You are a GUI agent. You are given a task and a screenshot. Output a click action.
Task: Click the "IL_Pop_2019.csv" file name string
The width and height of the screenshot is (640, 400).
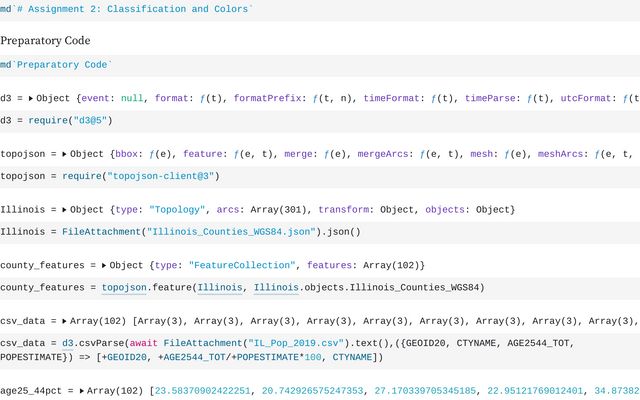[296, 343]
